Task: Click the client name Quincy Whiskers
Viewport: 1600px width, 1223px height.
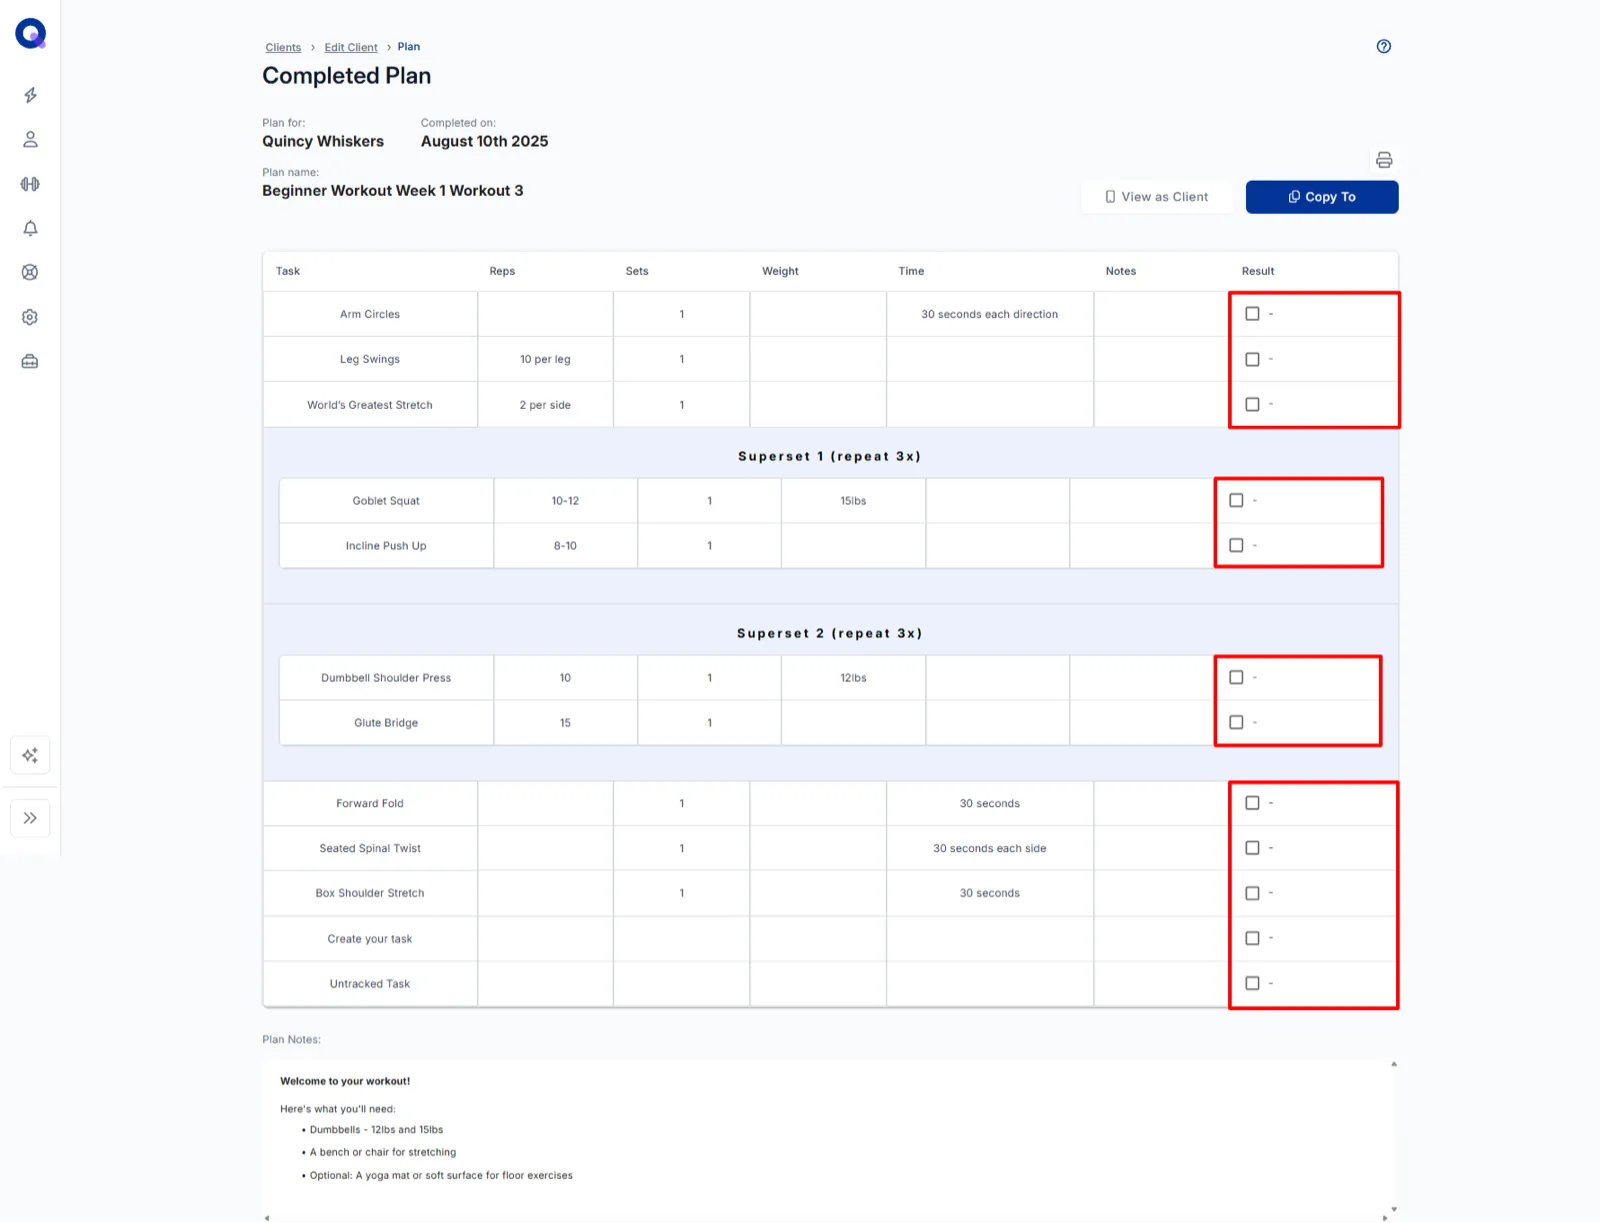Action: coord(323,141)
